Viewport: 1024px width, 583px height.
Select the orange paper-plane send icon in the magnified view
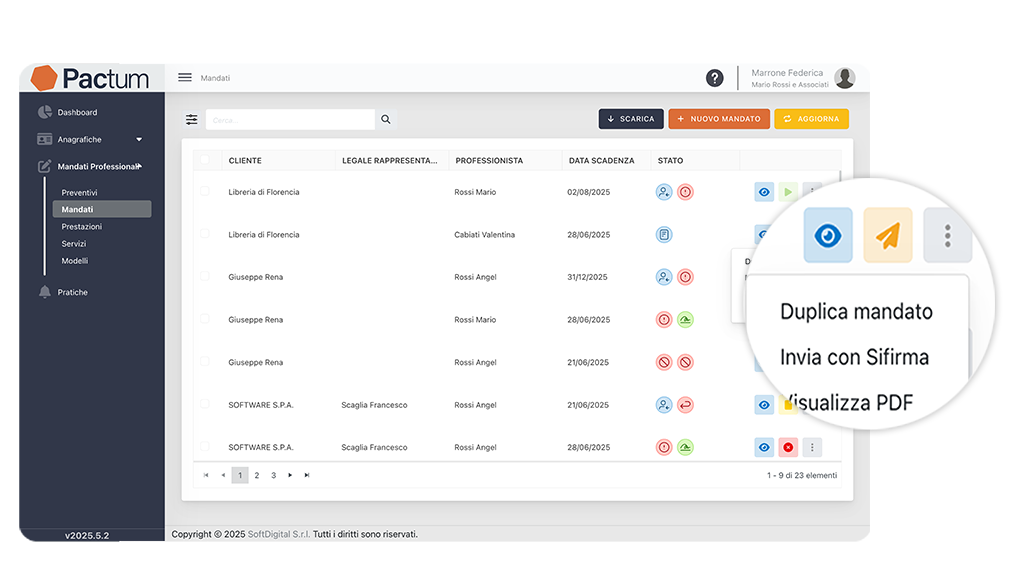[887, 235]
